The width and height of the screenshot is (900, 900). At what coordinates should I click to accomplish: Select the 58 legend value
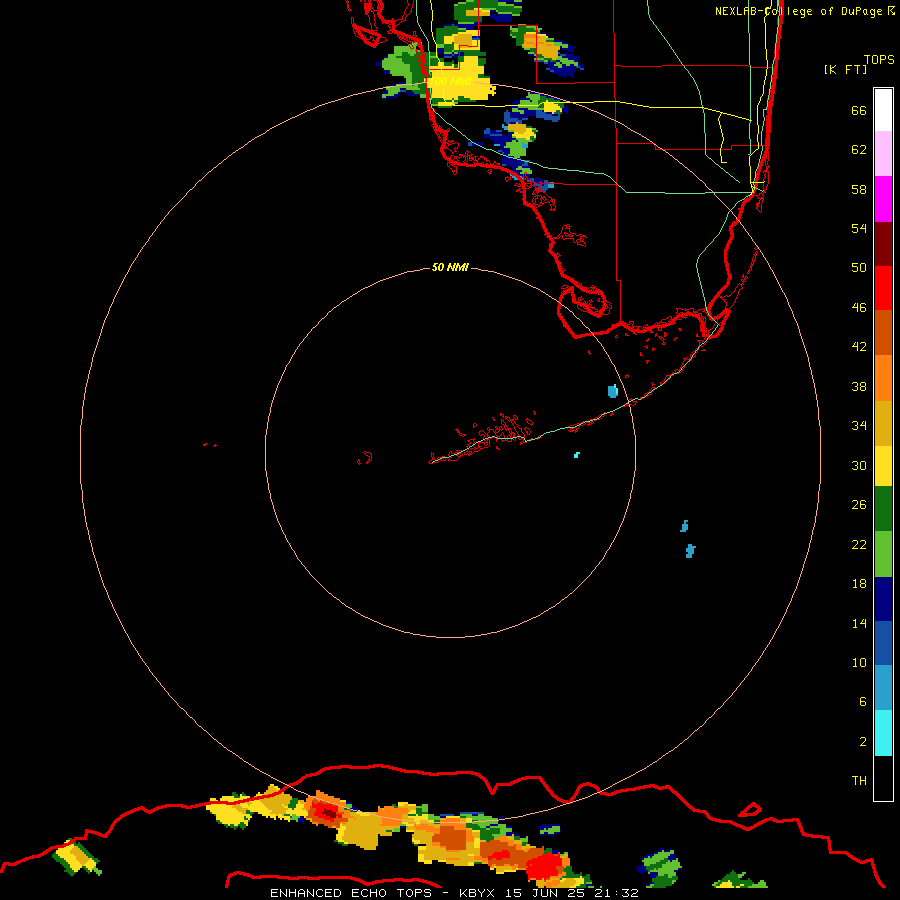click(x=859, y=189)
